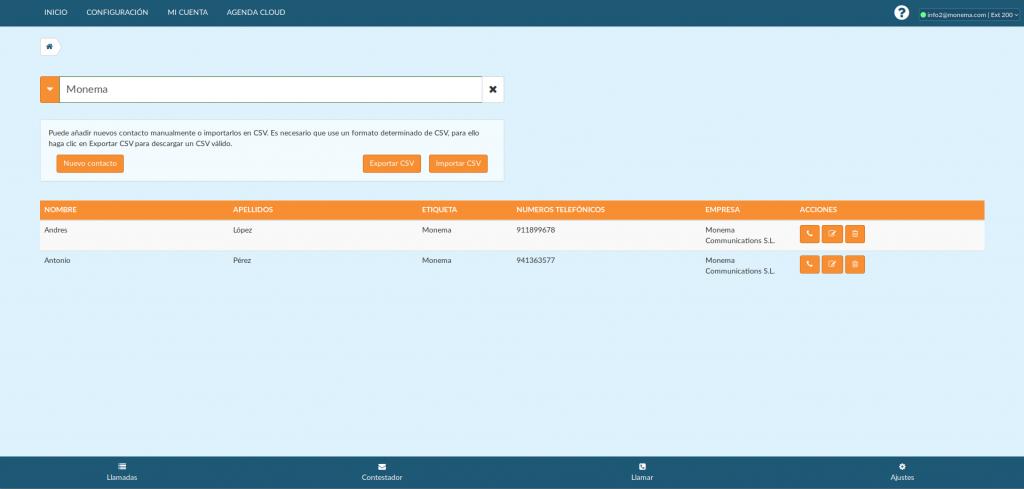Call Antonio Pérez using the phone icon

pyautogui.click(x=809, y=264)
